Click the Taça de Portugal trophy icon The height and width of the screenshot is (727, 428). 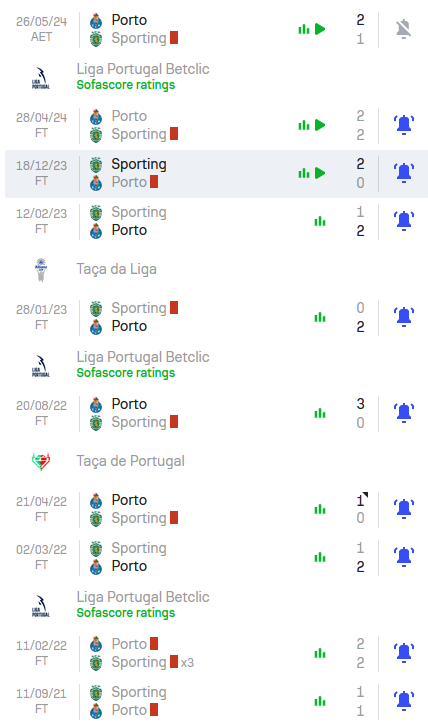pos(41,461)
